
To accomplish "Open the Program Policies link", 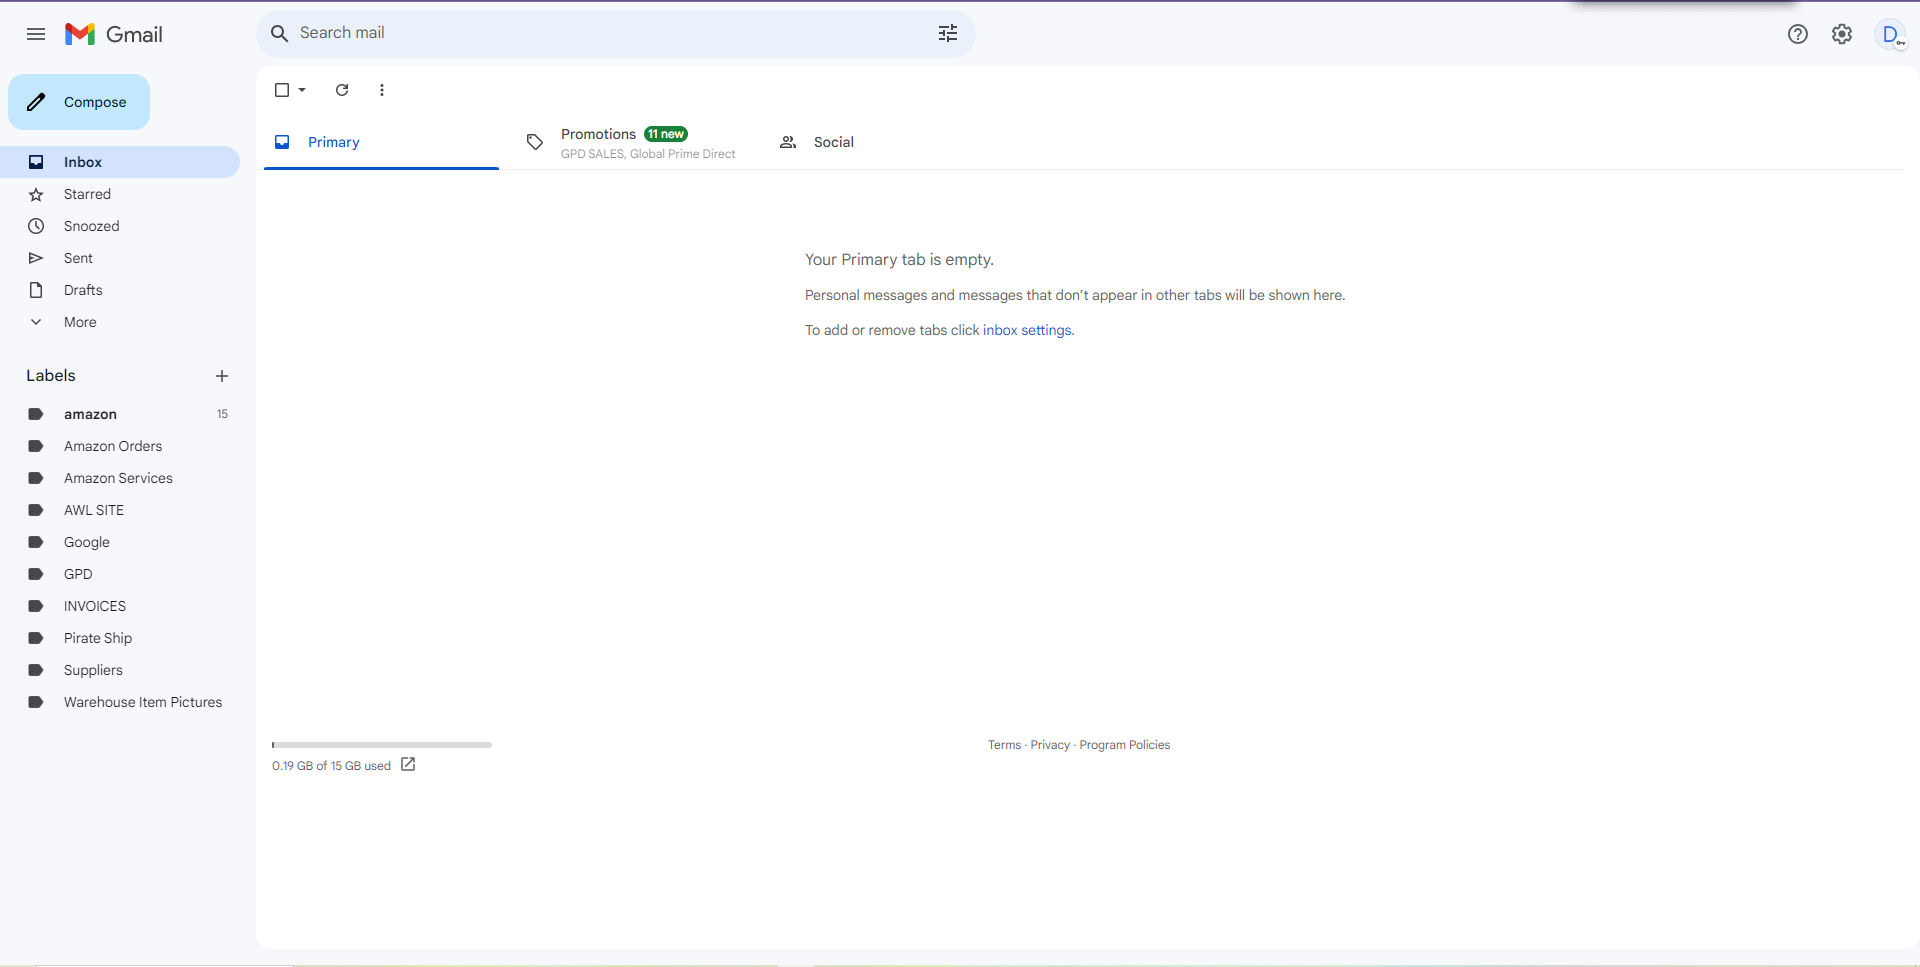I will pyautogui.click(x=1124, y=745).
